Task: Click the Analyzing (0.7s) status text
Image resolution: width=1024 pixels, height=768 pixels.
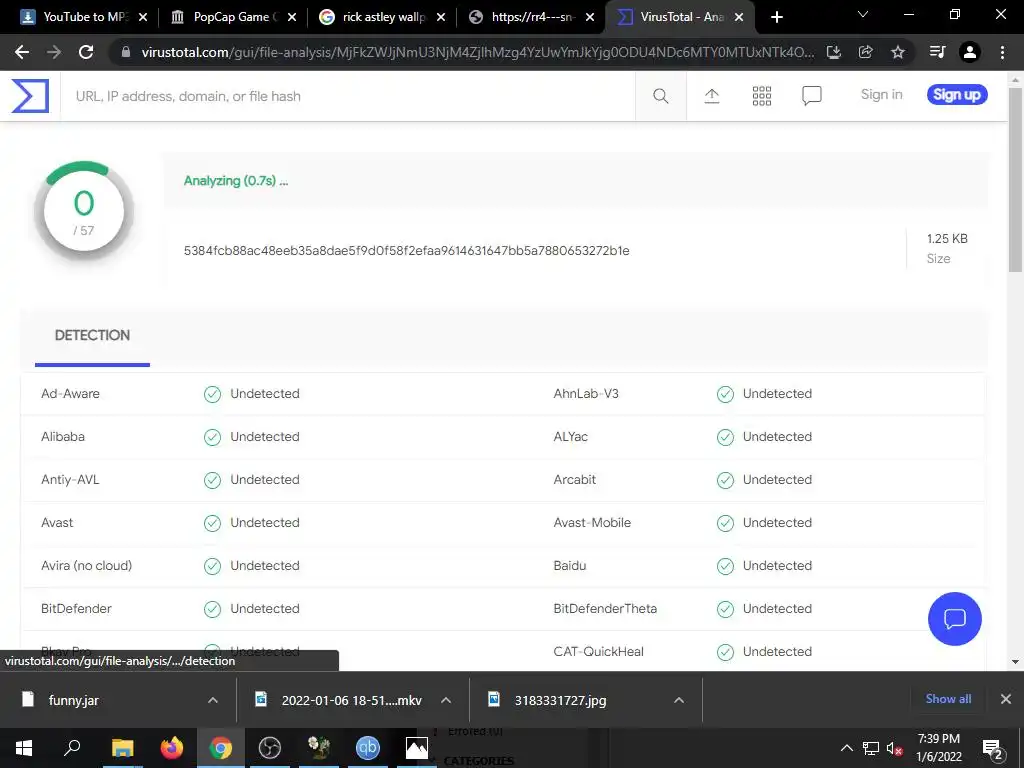Action: point(236,181)
